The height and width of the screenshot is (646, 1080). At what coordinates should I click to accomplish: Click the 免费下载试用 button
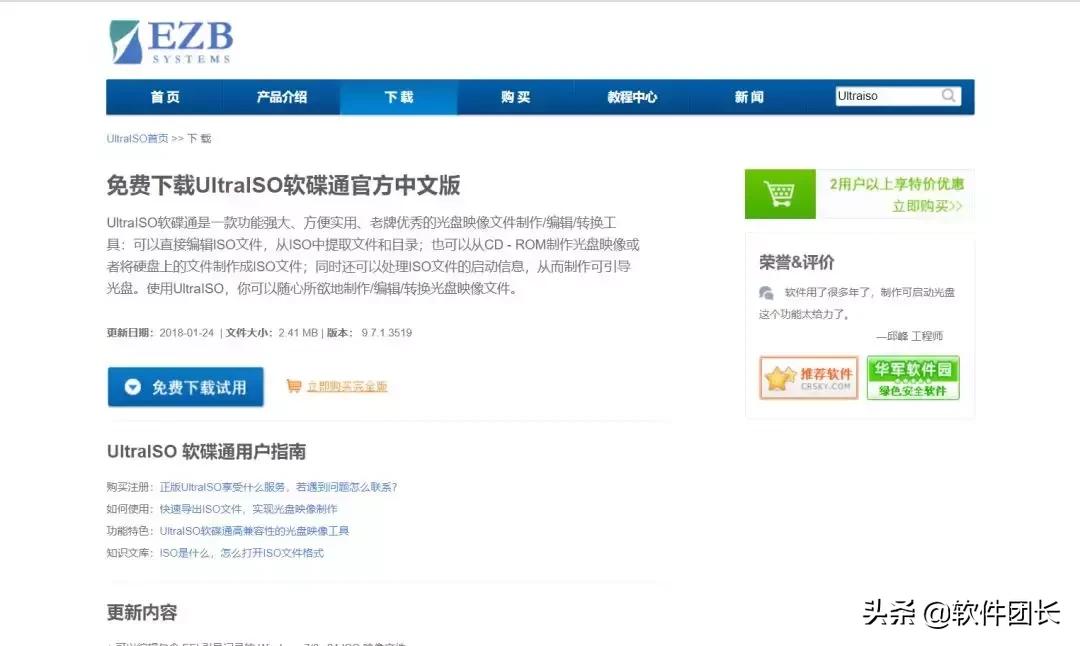(185, 388)
